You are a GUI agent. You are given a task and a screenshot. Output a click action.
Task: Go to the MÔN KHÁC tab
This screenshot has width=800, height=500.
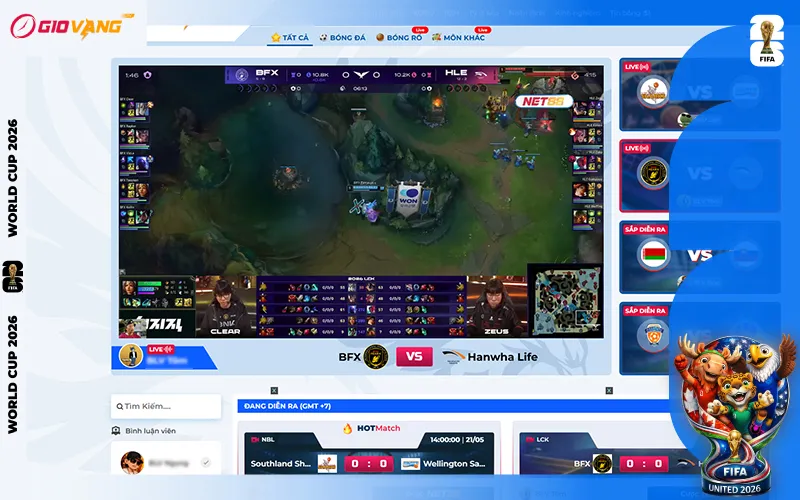[x=458, y=37]
